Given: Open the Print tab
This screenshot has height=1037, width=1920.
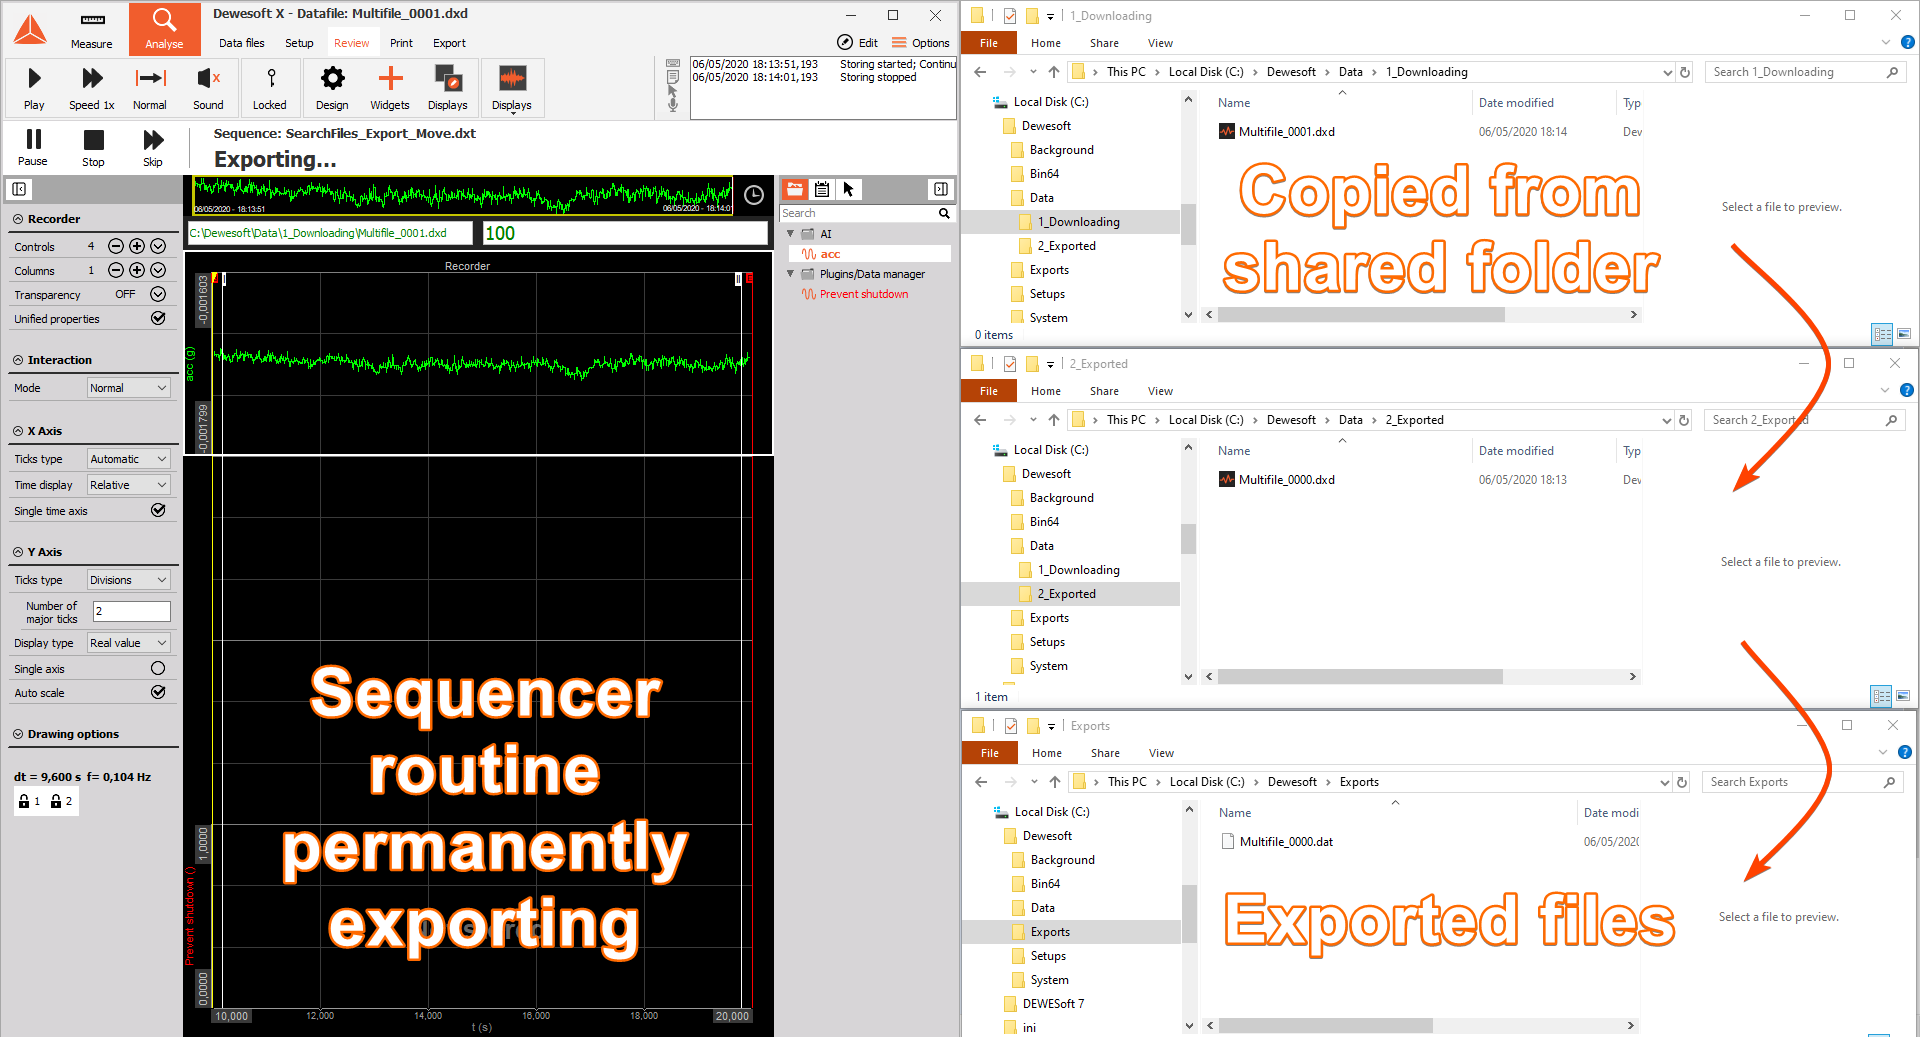Looking at the screenshot, I should (401, 43).
